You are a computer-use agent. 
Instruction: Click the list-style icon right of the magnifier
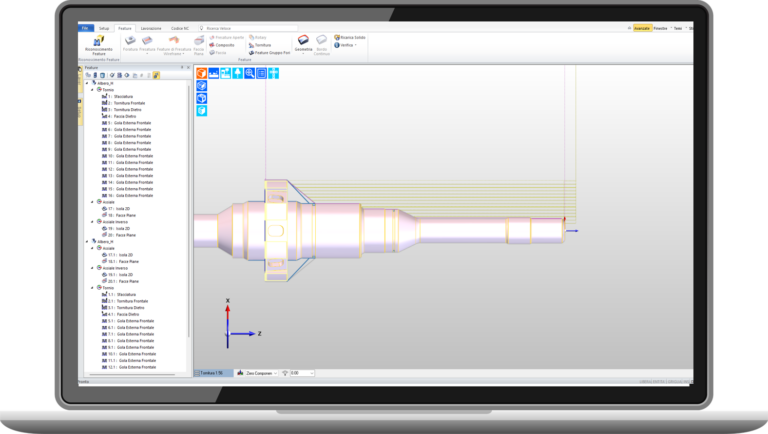(262, 73)
